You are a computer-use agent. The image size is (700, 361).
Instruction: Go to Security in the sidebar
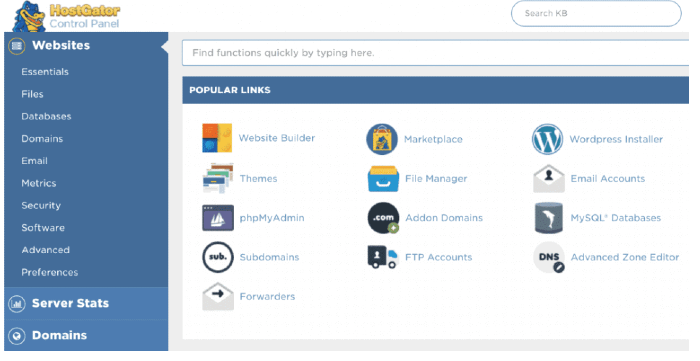point(41,206)
